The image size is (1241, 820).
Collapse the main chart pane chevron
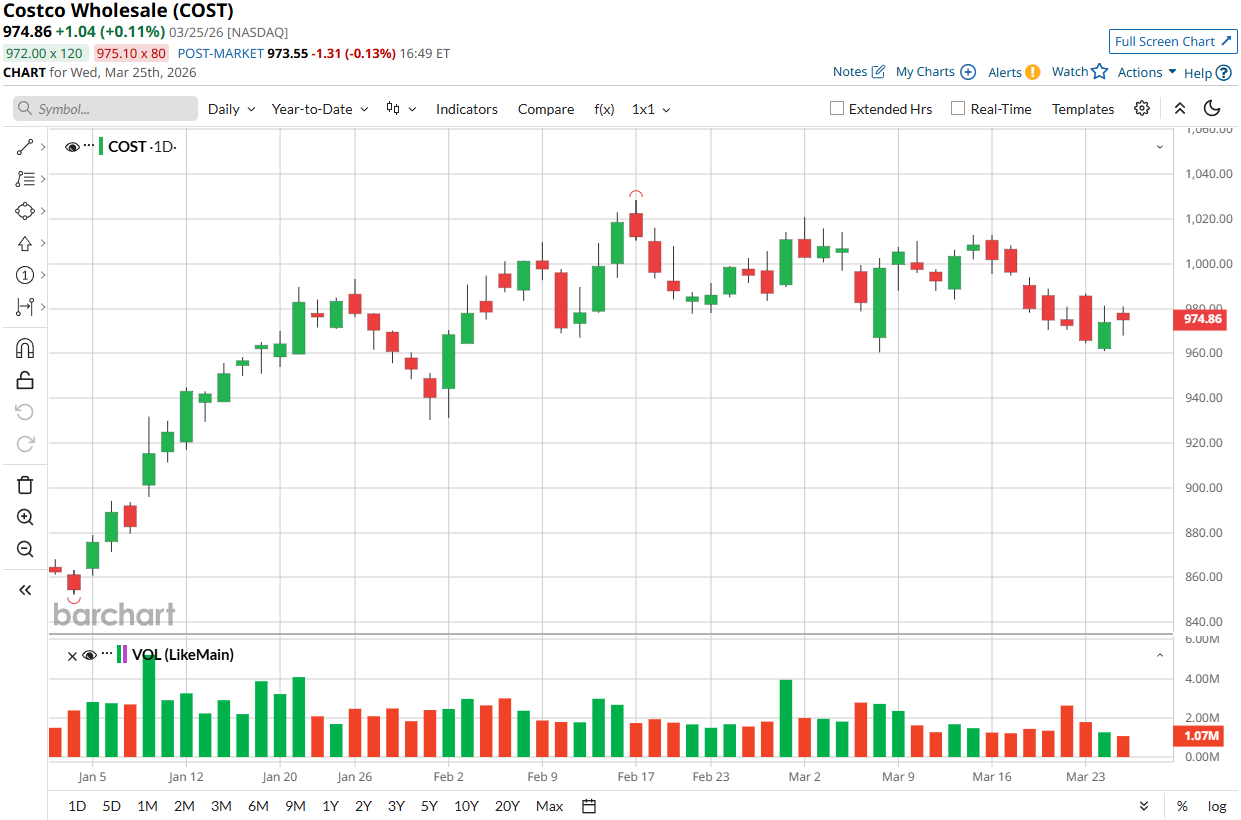tap(1160, 147)
